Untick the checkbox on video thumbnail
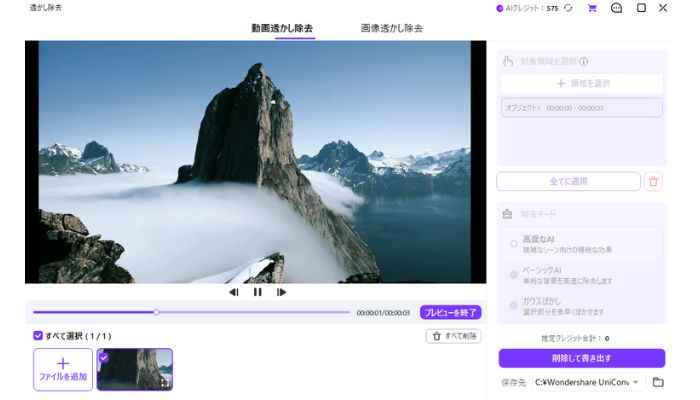The height and width of the screenshot is (400, 700). point(104,357)
